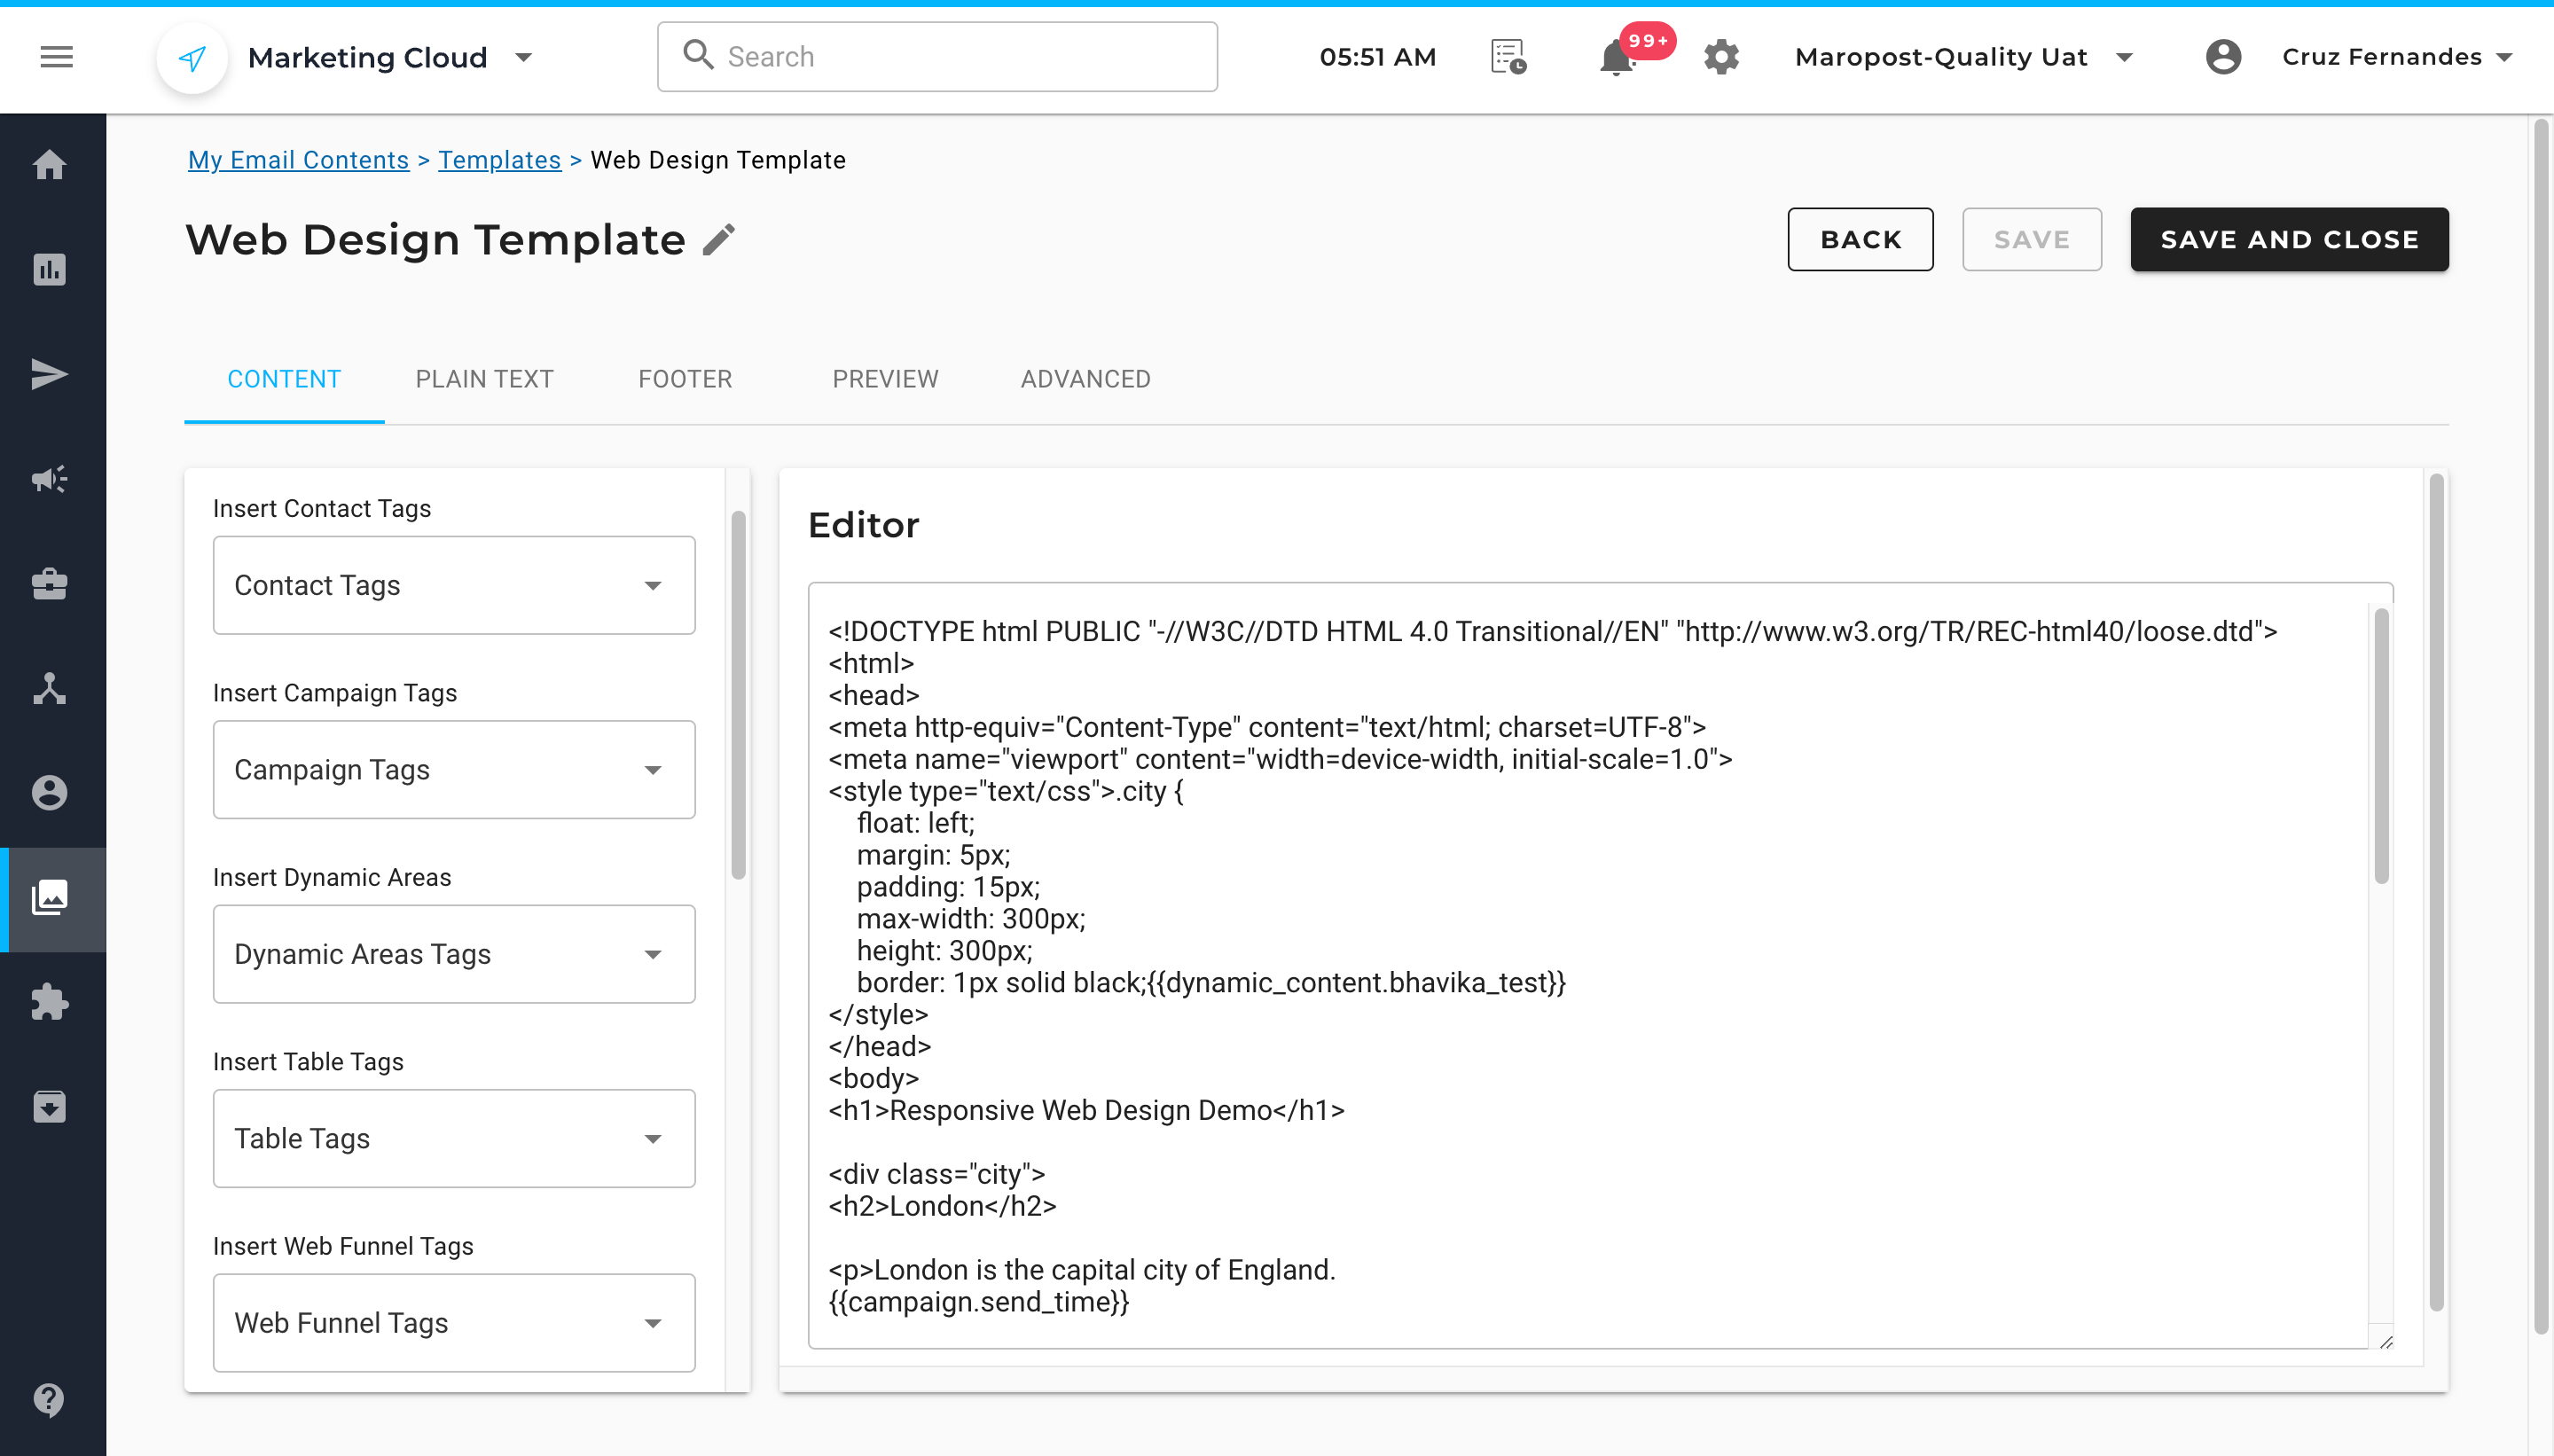Click the home icon in sidebar
Image resolution: width=2554 pixels, height=1456 pixels.
click(x=49, y=164)
